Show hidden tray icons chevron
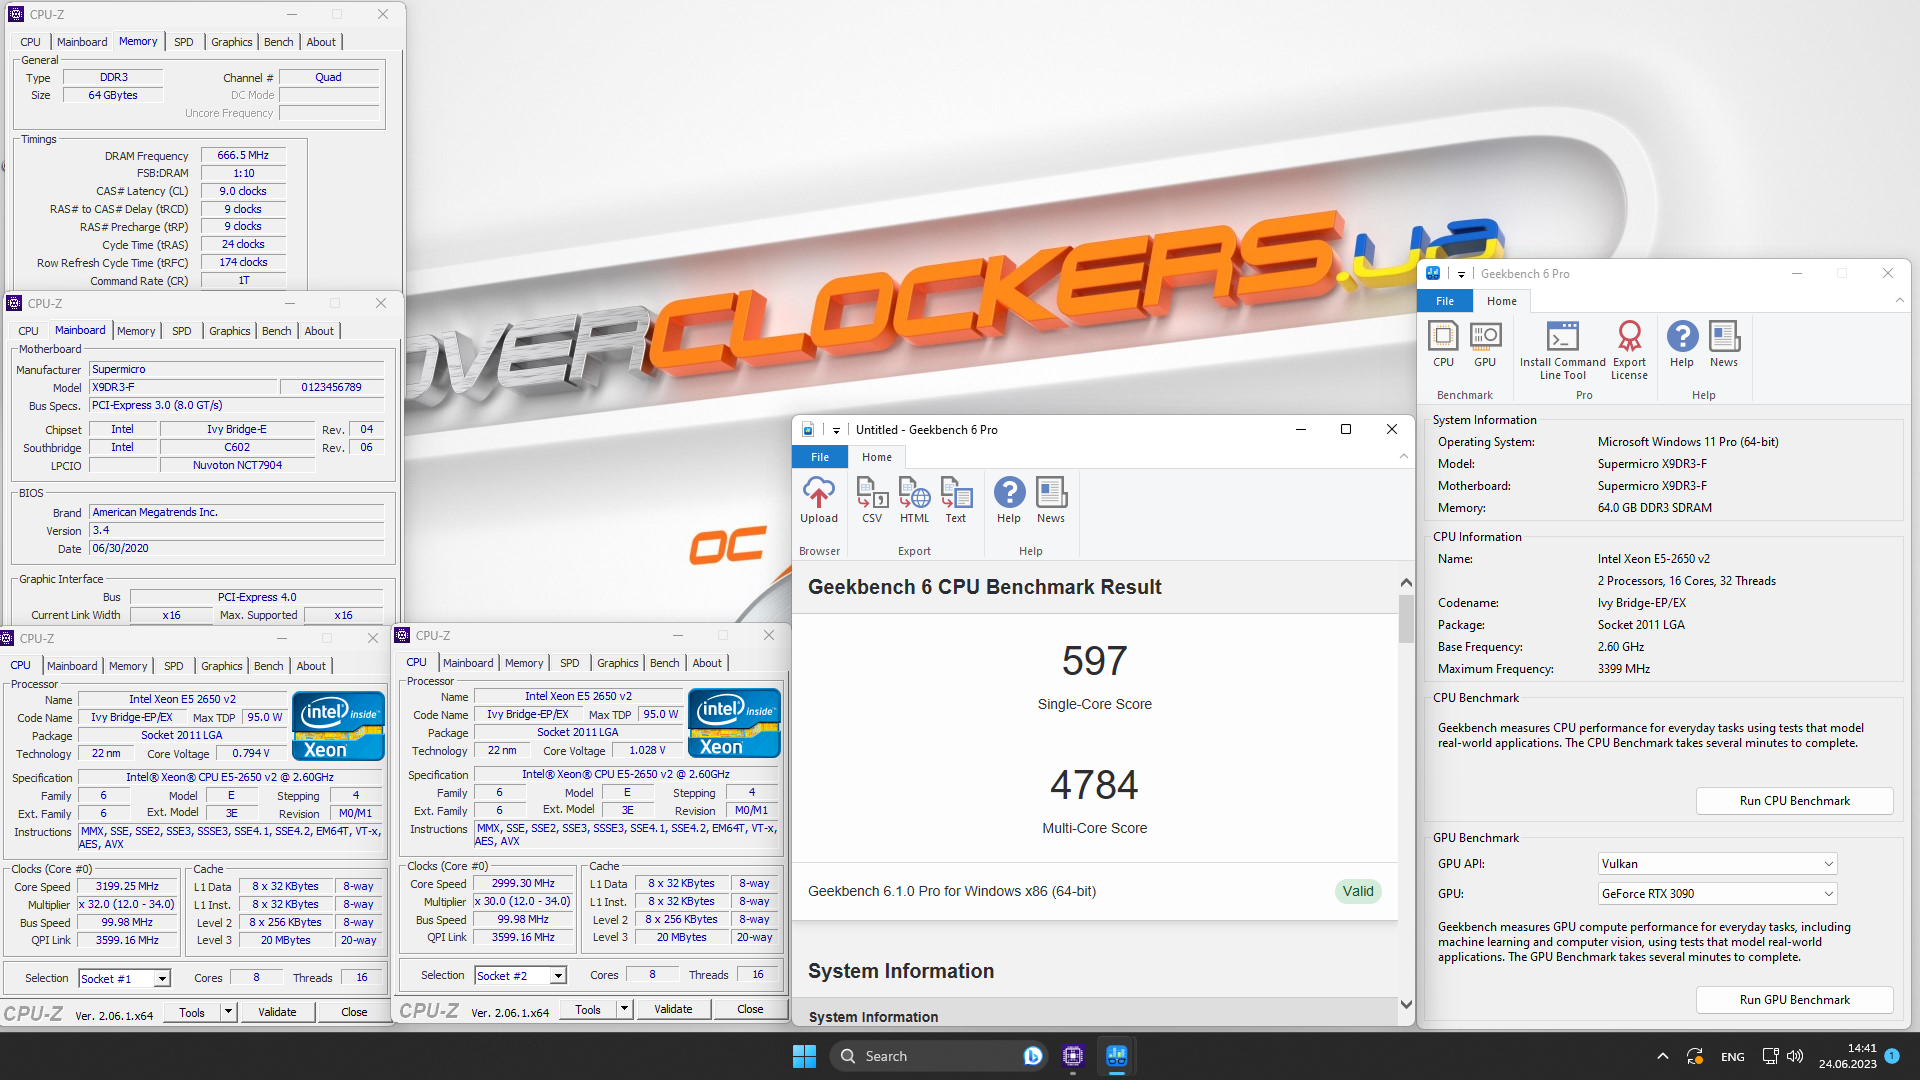The image size is (1920, 1080). click(1662, 1056)
